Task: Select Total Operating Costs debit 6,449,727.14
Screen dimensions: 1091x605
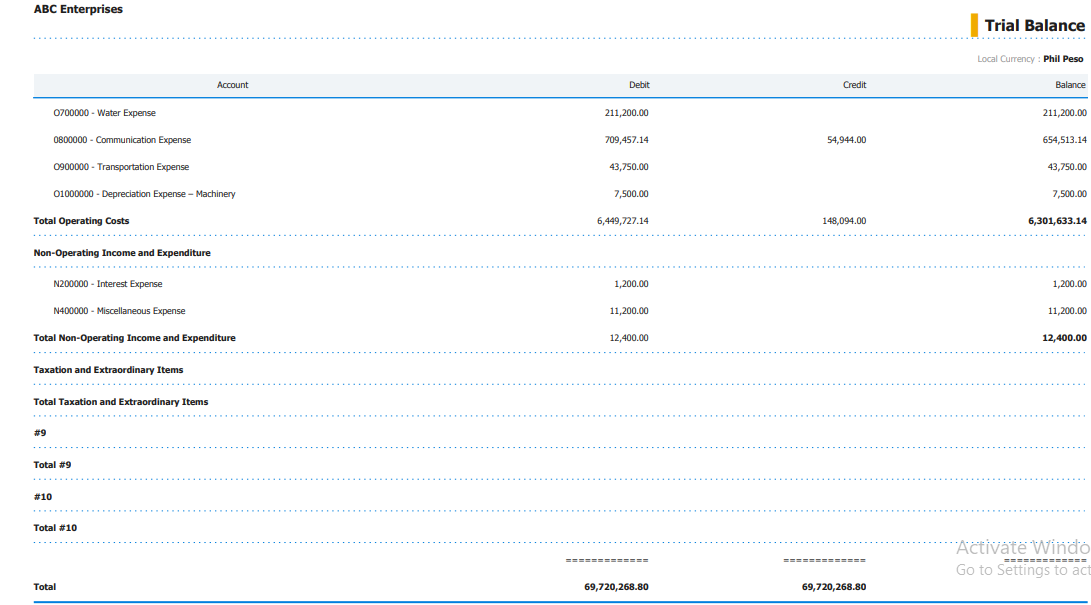Action: [622, 221]
